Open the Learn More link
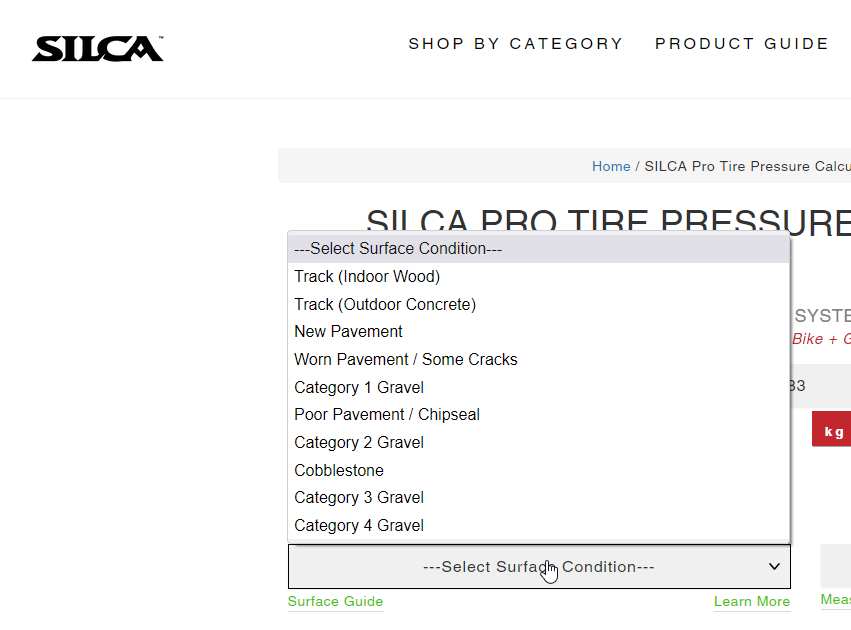Screen dimensions: 851x630 (x=752, y=602)
